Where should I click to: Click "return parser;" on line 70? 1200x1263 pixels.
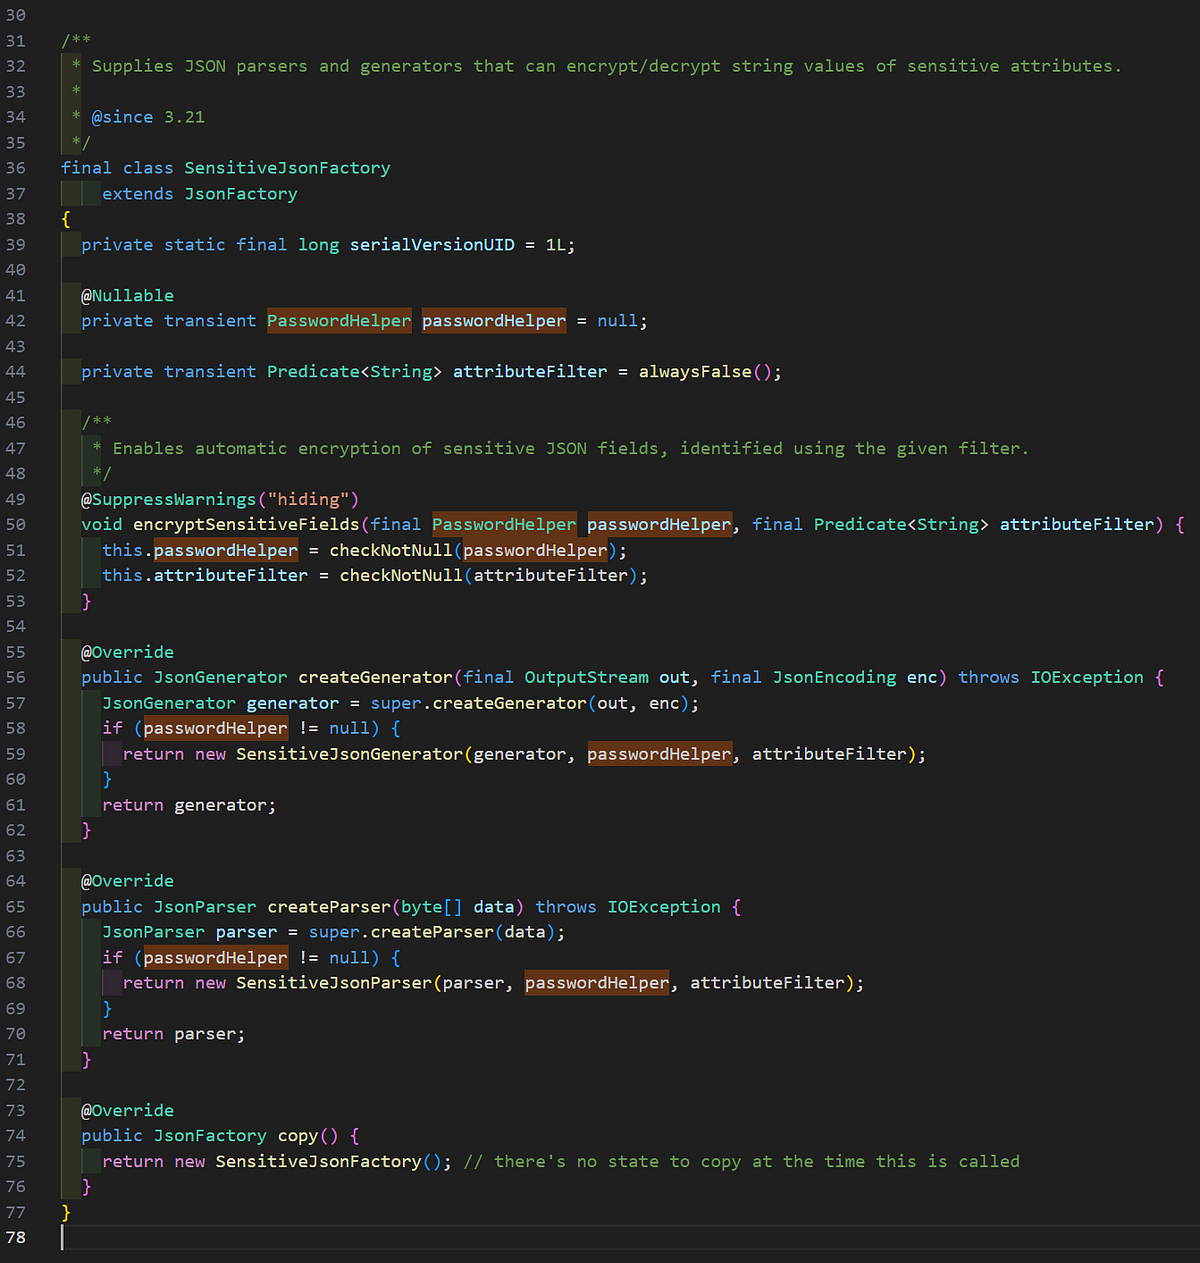(x=174, y=1034)
